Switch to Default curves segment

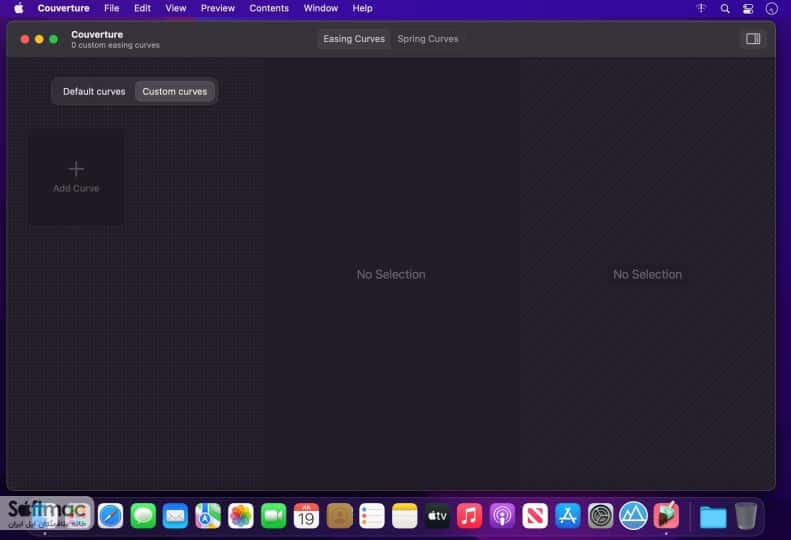coord(94,91)
